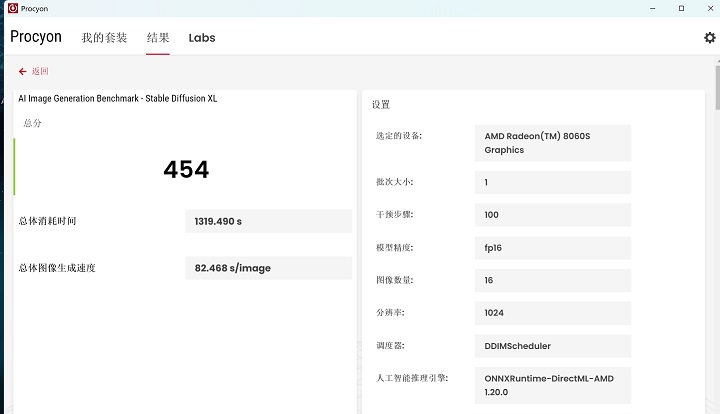Image resolution: width=720 pixels, height=414 pixels.
Task: Click the 1319.490 s total time value
Action: tap(269, 221)
